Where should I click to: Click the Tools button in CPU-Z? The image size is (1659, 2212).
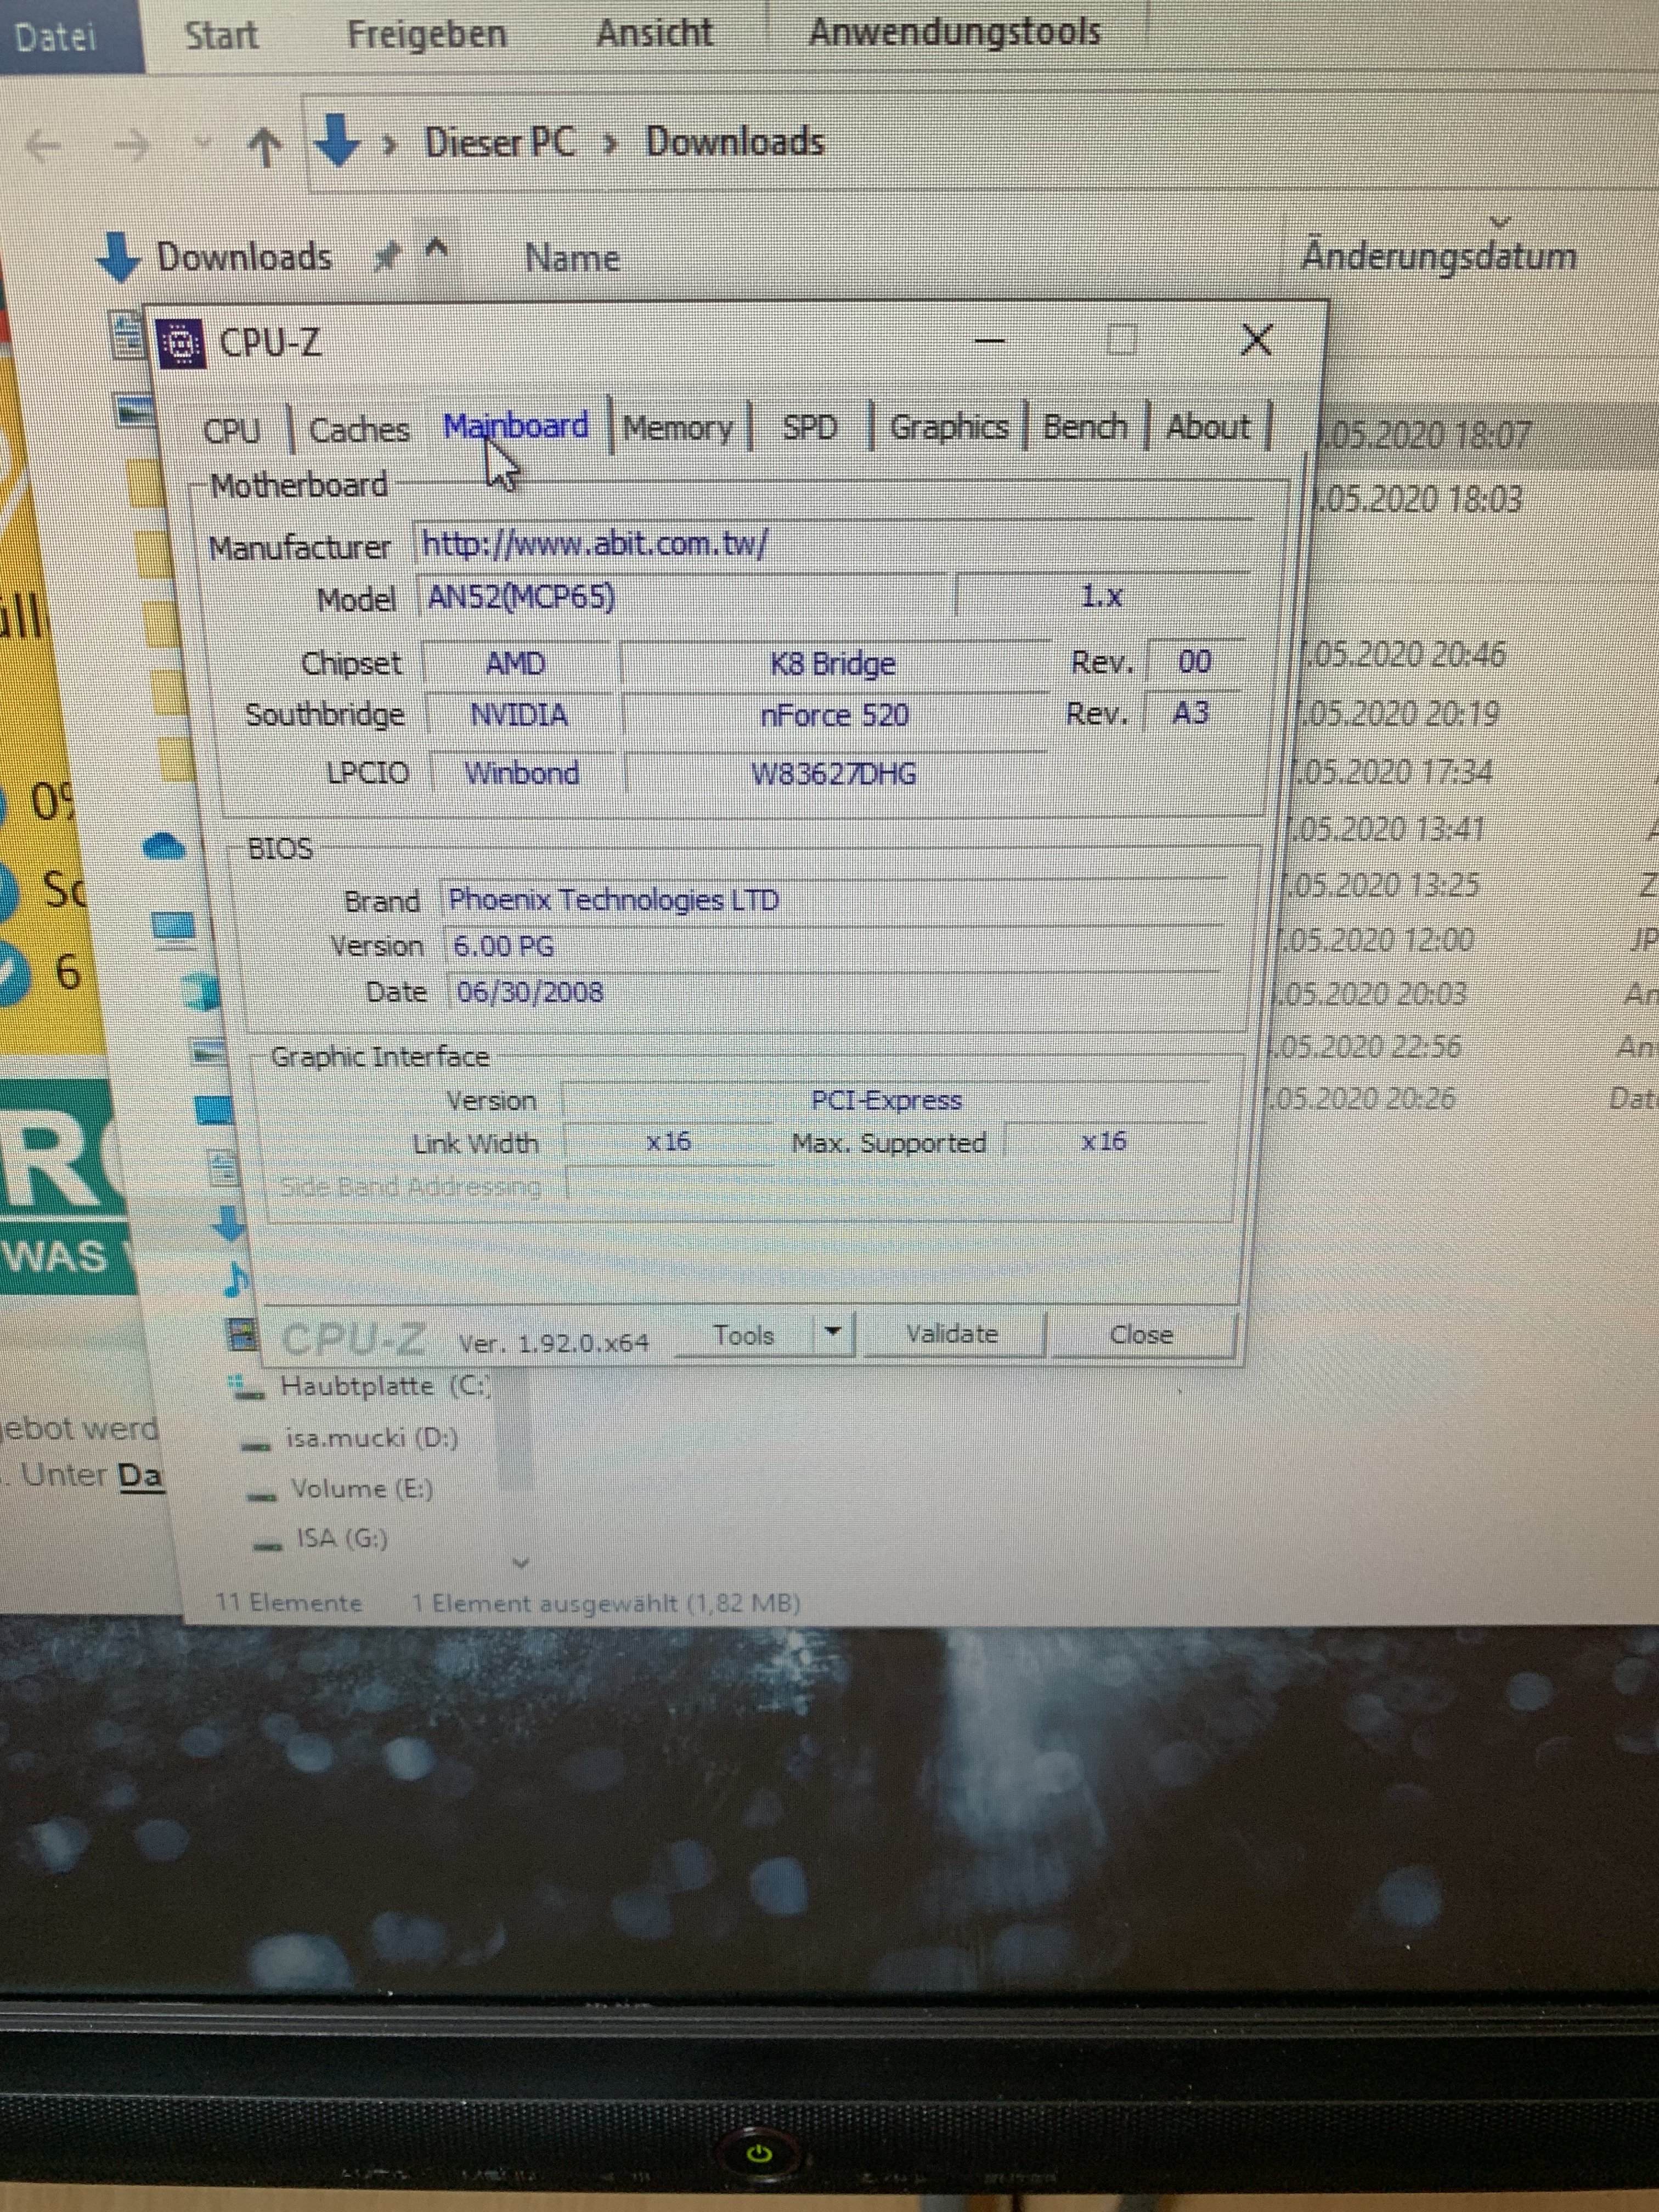[x=743, y=1335]
